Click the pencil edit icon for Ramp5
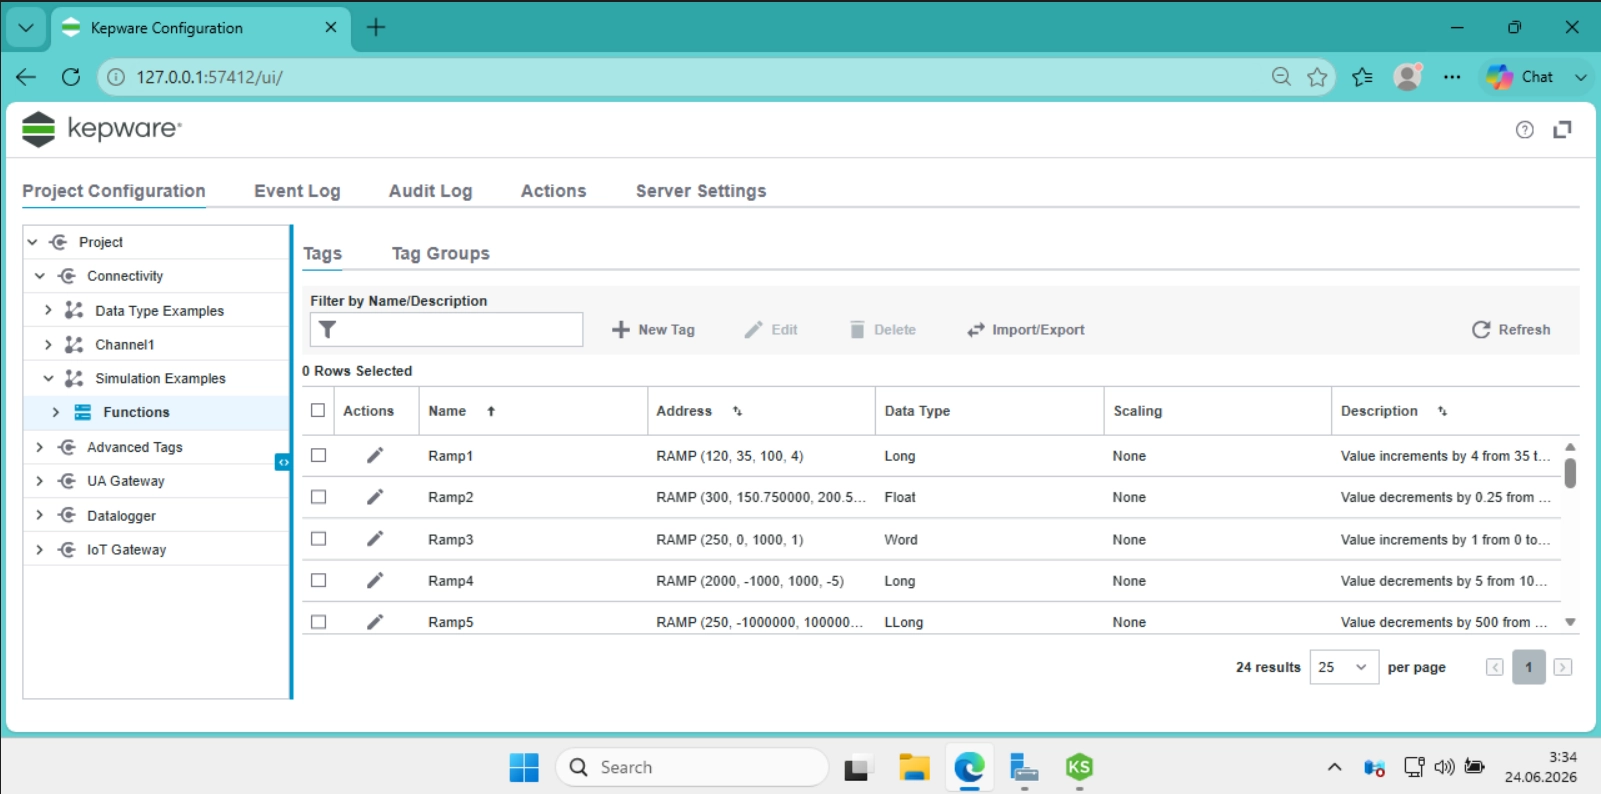 tap(375, 622)
